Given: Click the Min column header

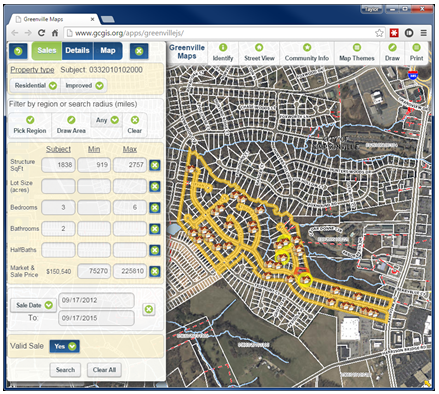Looking at the screenshot, I should [x=94, y=149].
